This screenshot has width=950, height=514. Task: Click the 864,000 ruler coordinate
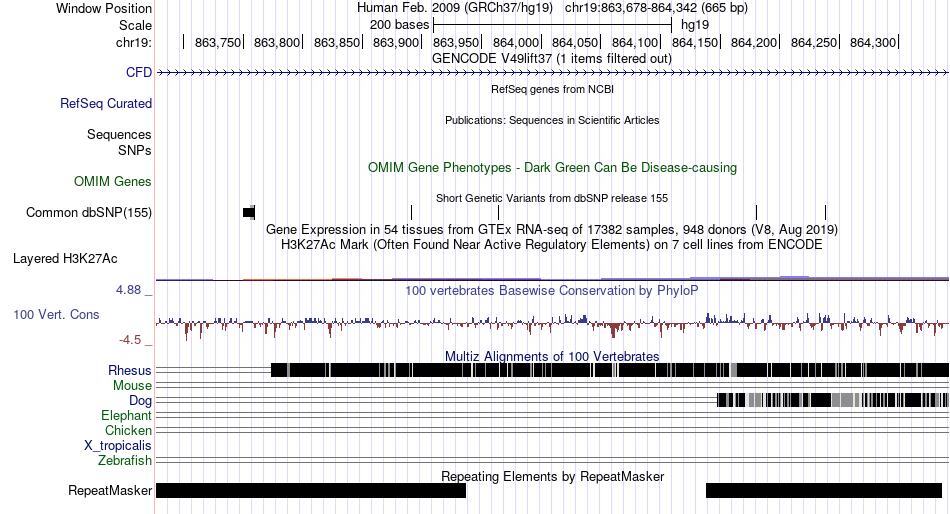tap(516, 42)
